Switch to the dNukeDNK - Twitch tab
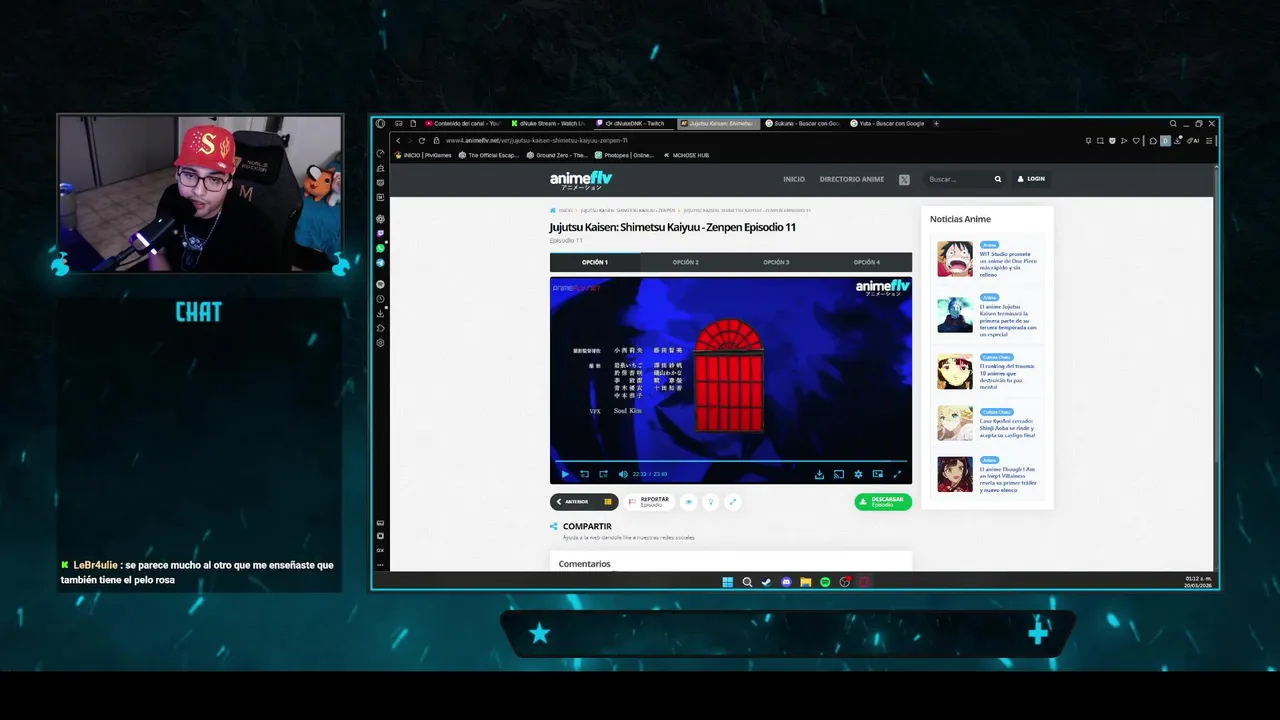 (x=635, y=123)
